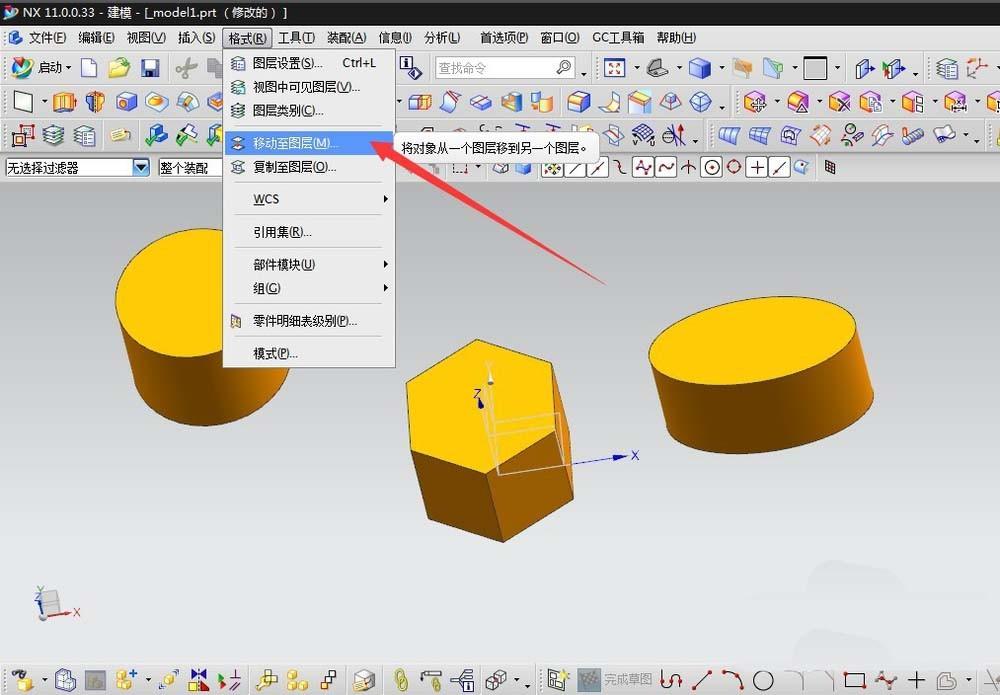Viewport: 1000px width, 695px height.
Task: Open the selection filter dropdown
Action: point(141,168)
